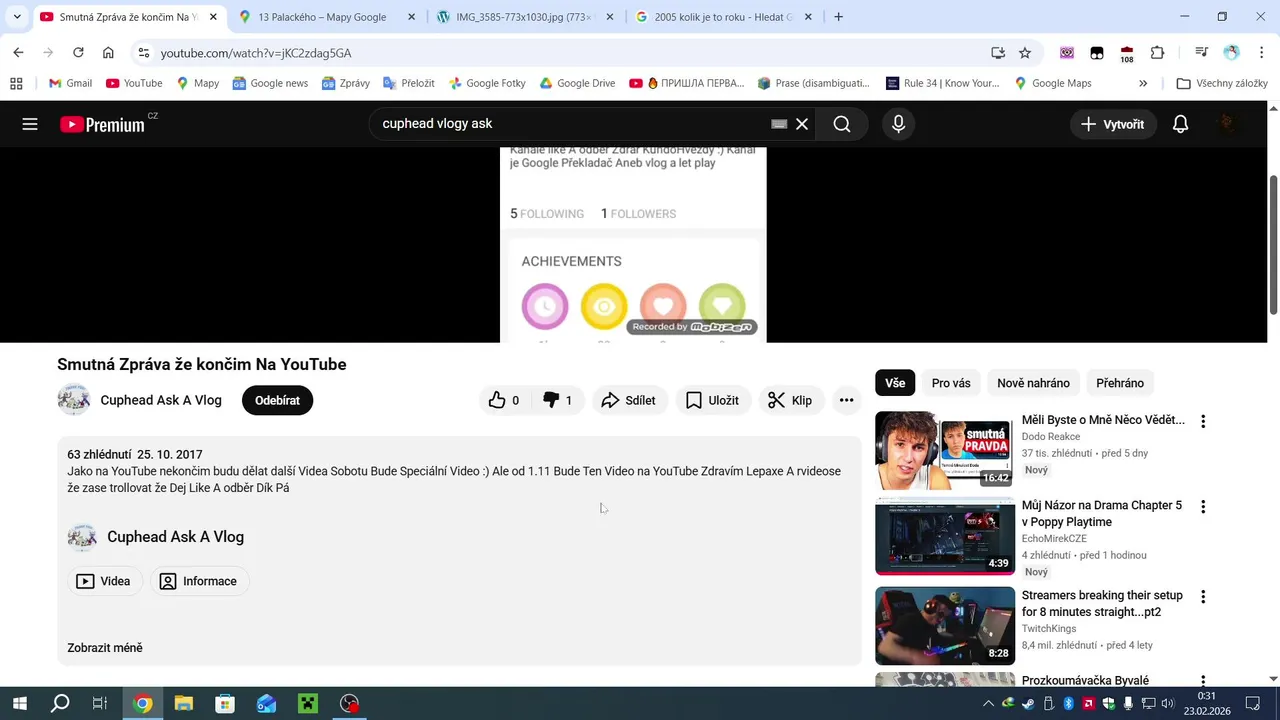Open the purple eye extension

click(1067, 53)
